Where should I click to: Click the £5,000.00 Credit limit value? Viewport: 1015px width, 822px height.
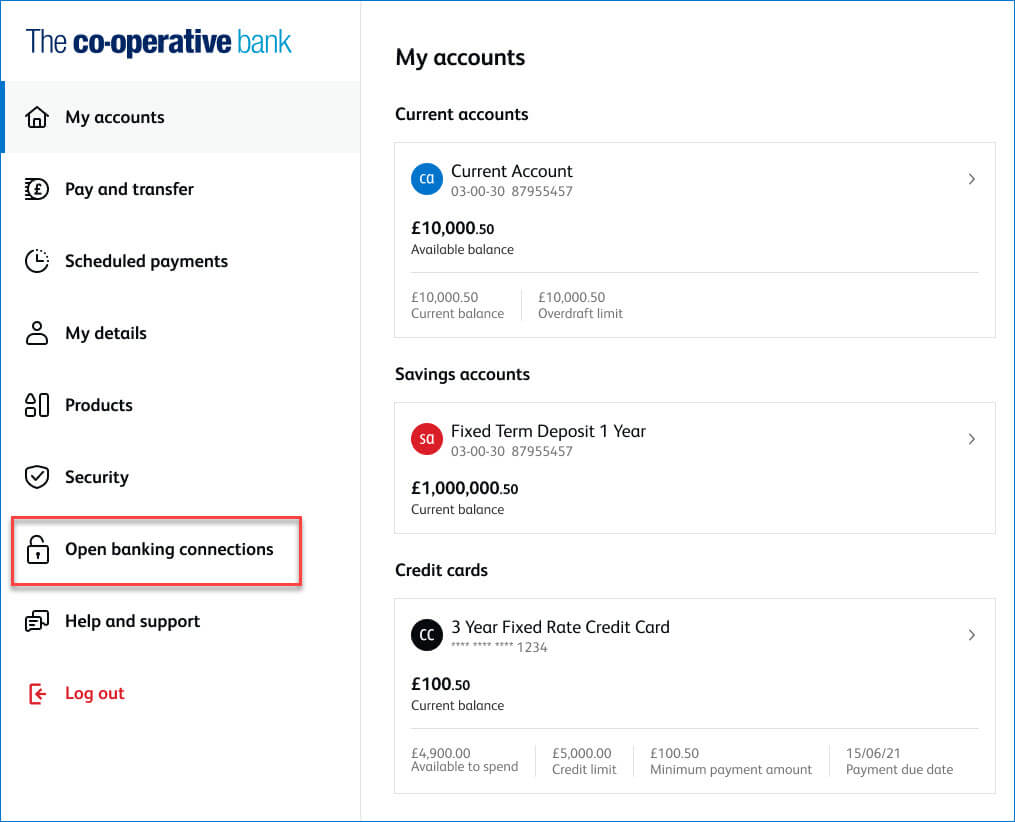581,753
